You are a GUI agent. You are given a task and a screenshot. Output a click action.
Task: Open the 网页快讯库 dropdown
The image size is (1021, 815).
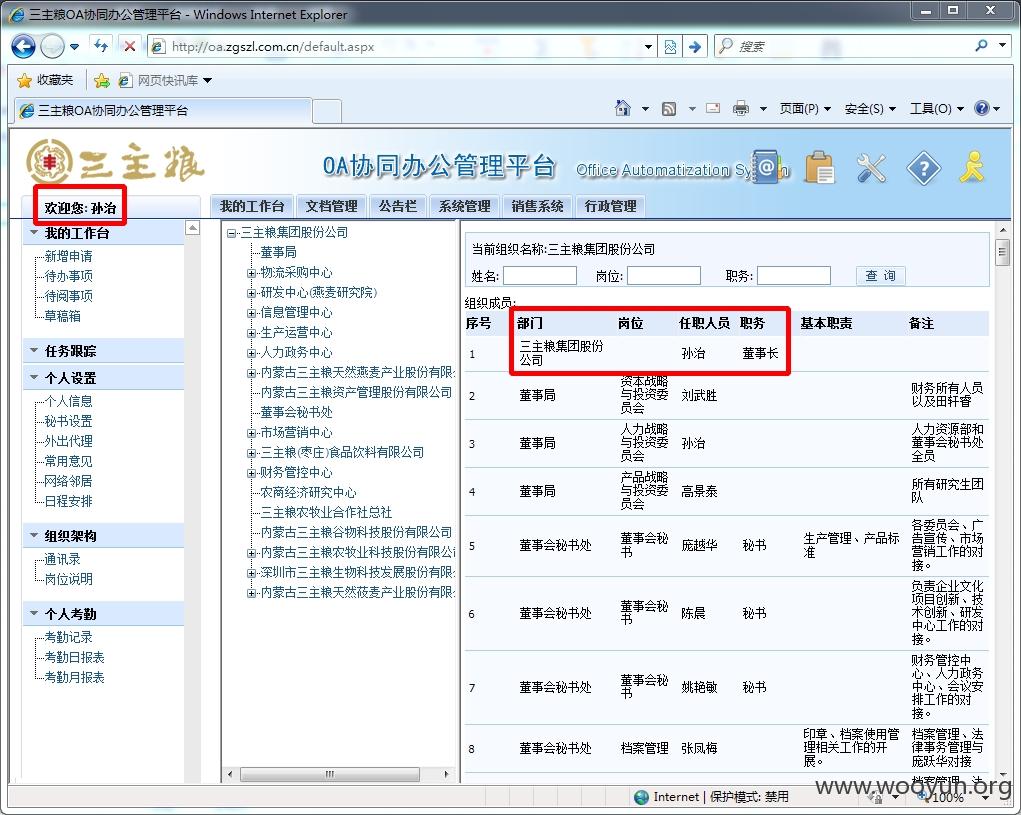[208, 81]
